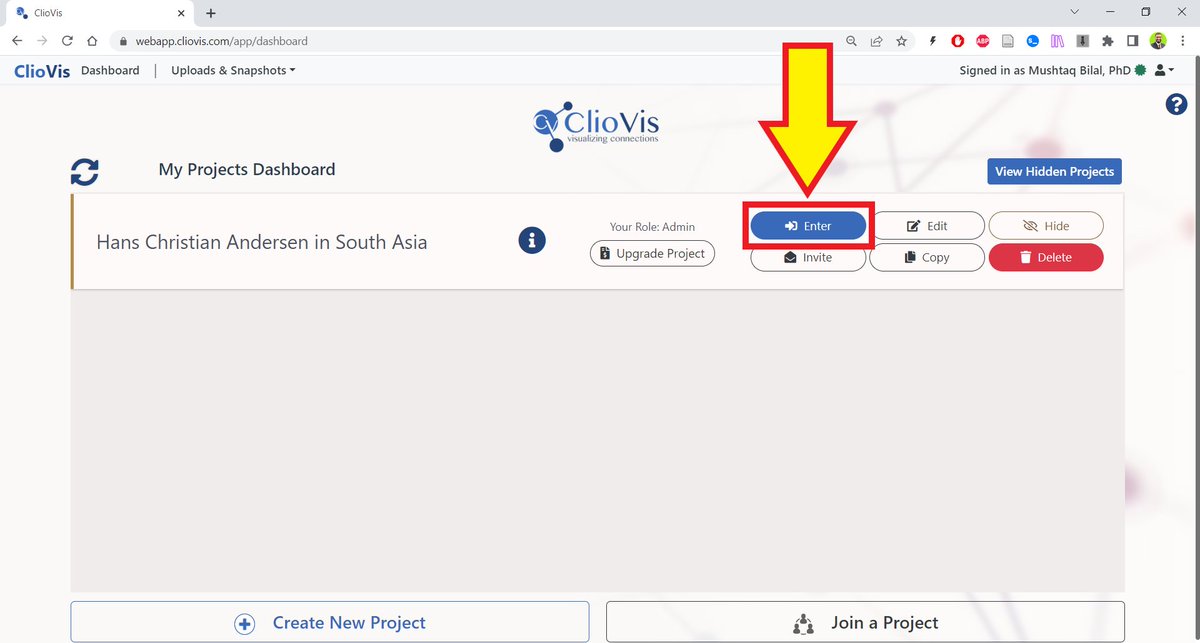View site info lock icon
Screen dimensions: 1200x643
[x=124, y=42]
